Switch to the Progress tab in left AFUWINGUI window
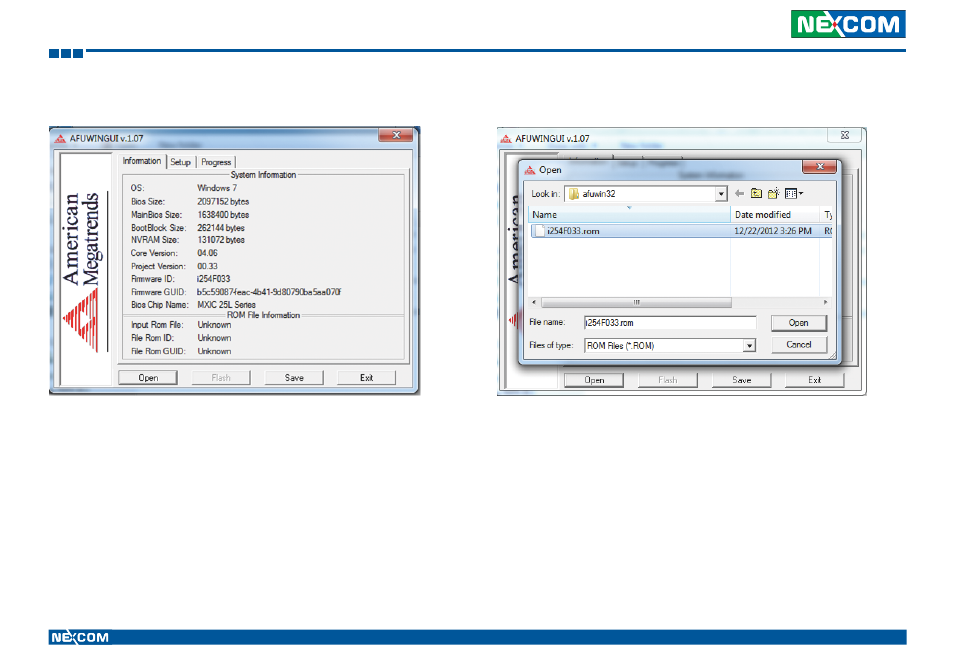 (216, 162)
